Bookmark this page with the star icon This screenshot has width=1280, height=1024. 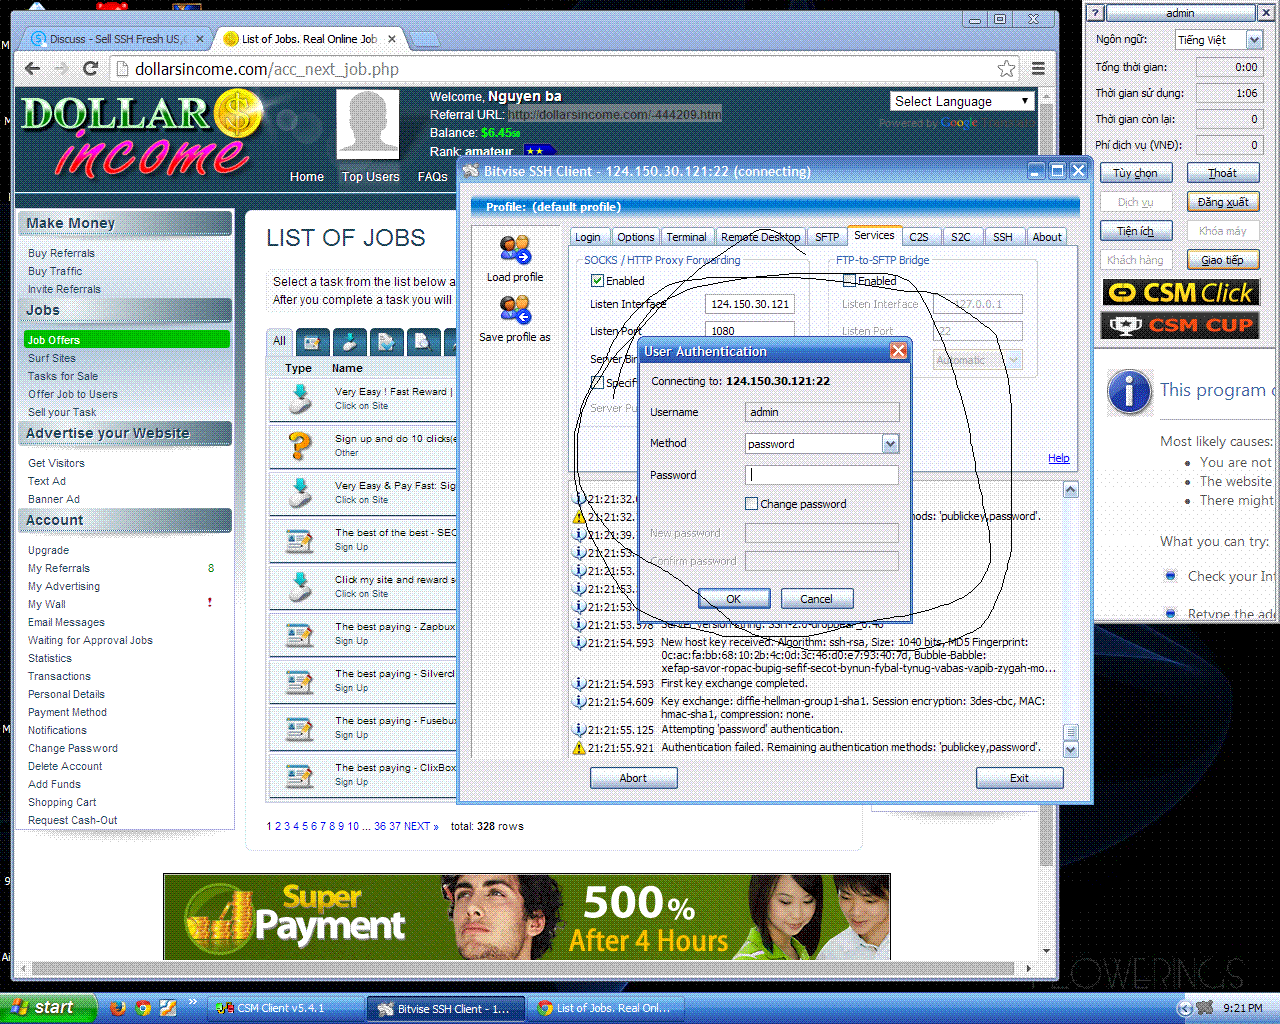pyautogui.click(x=1006, y=69)
